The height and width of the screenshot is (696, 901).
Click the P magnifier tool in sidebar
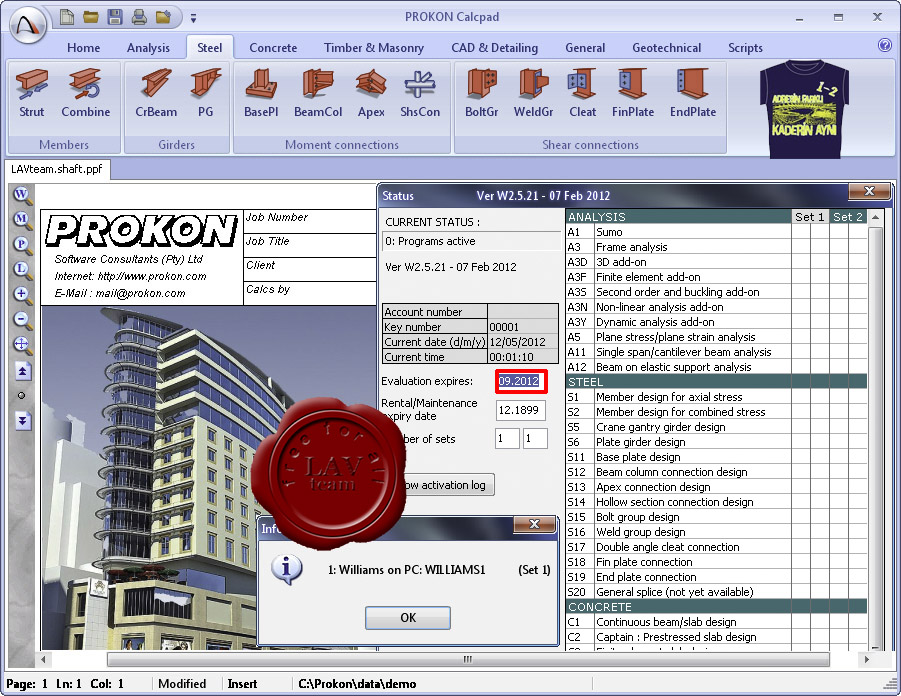[x=22, y=245]
